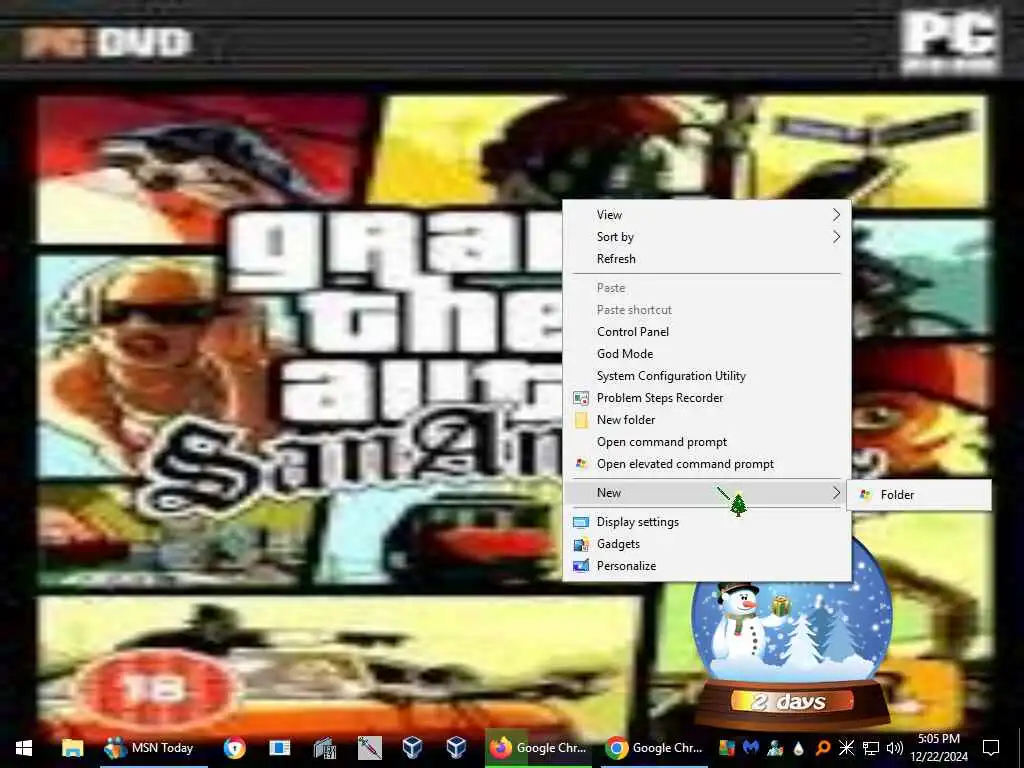Expand the Sort by submenu arrow
Image resolution: width=1024 pixels, height=768 pixels.
(x=836, y=236)
